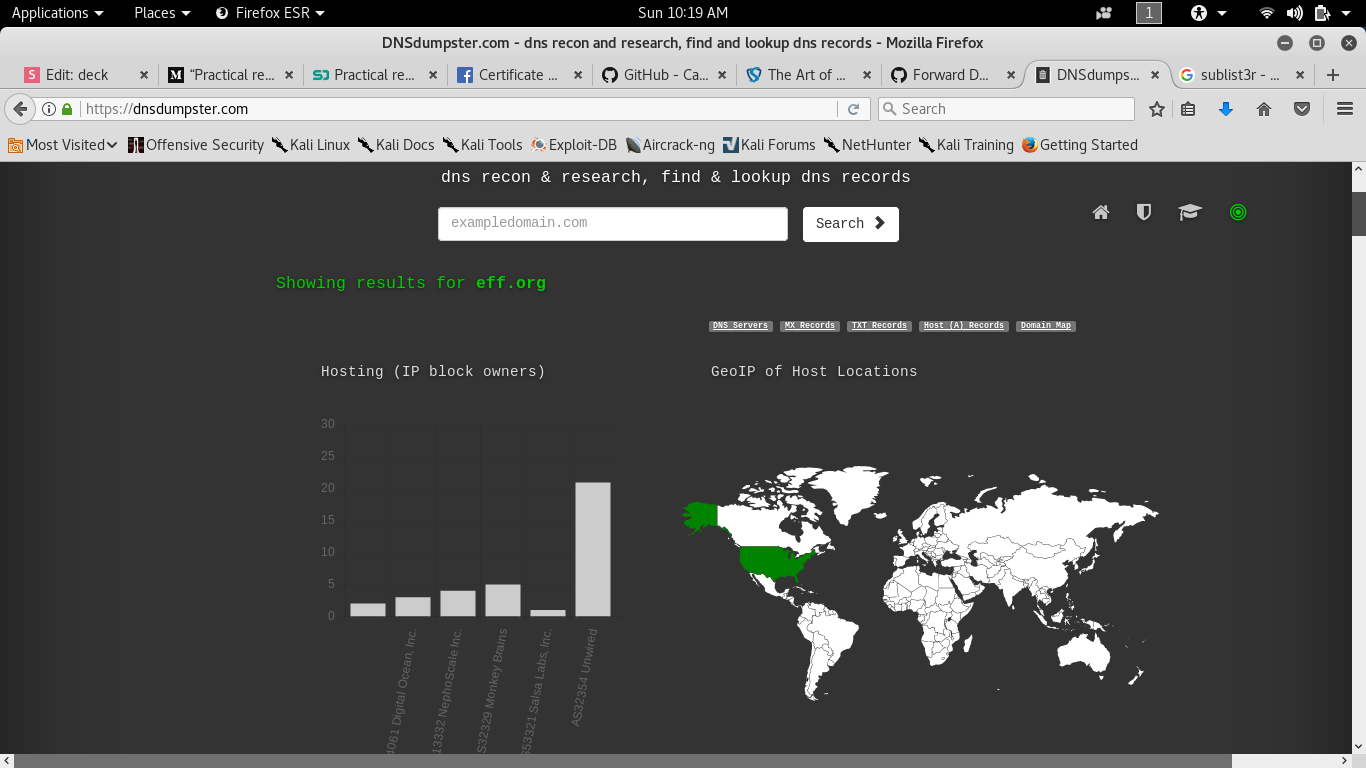
Task: Click the camera recorder icon in top panel
Action: click(1104, 13)
